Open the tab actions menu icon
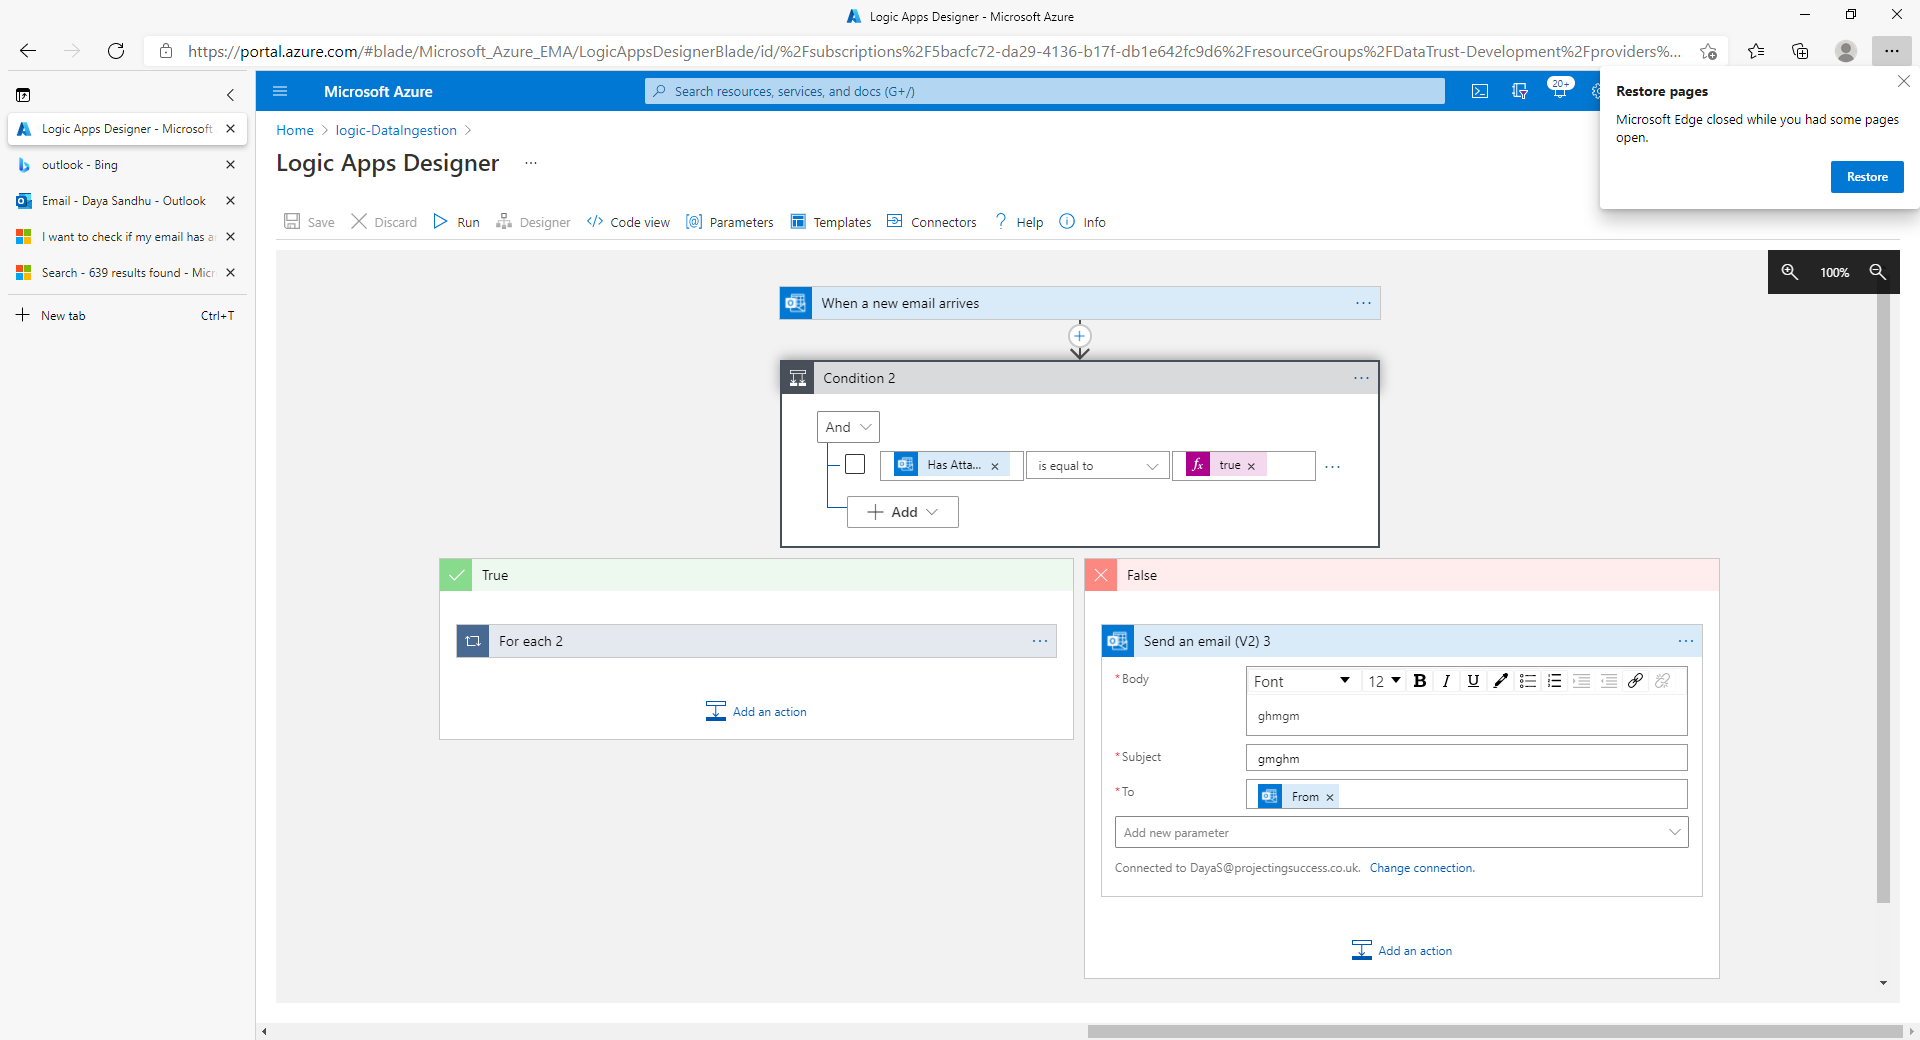The width and height of the screenshot is (1920, 1040). (x=23, y=95)
